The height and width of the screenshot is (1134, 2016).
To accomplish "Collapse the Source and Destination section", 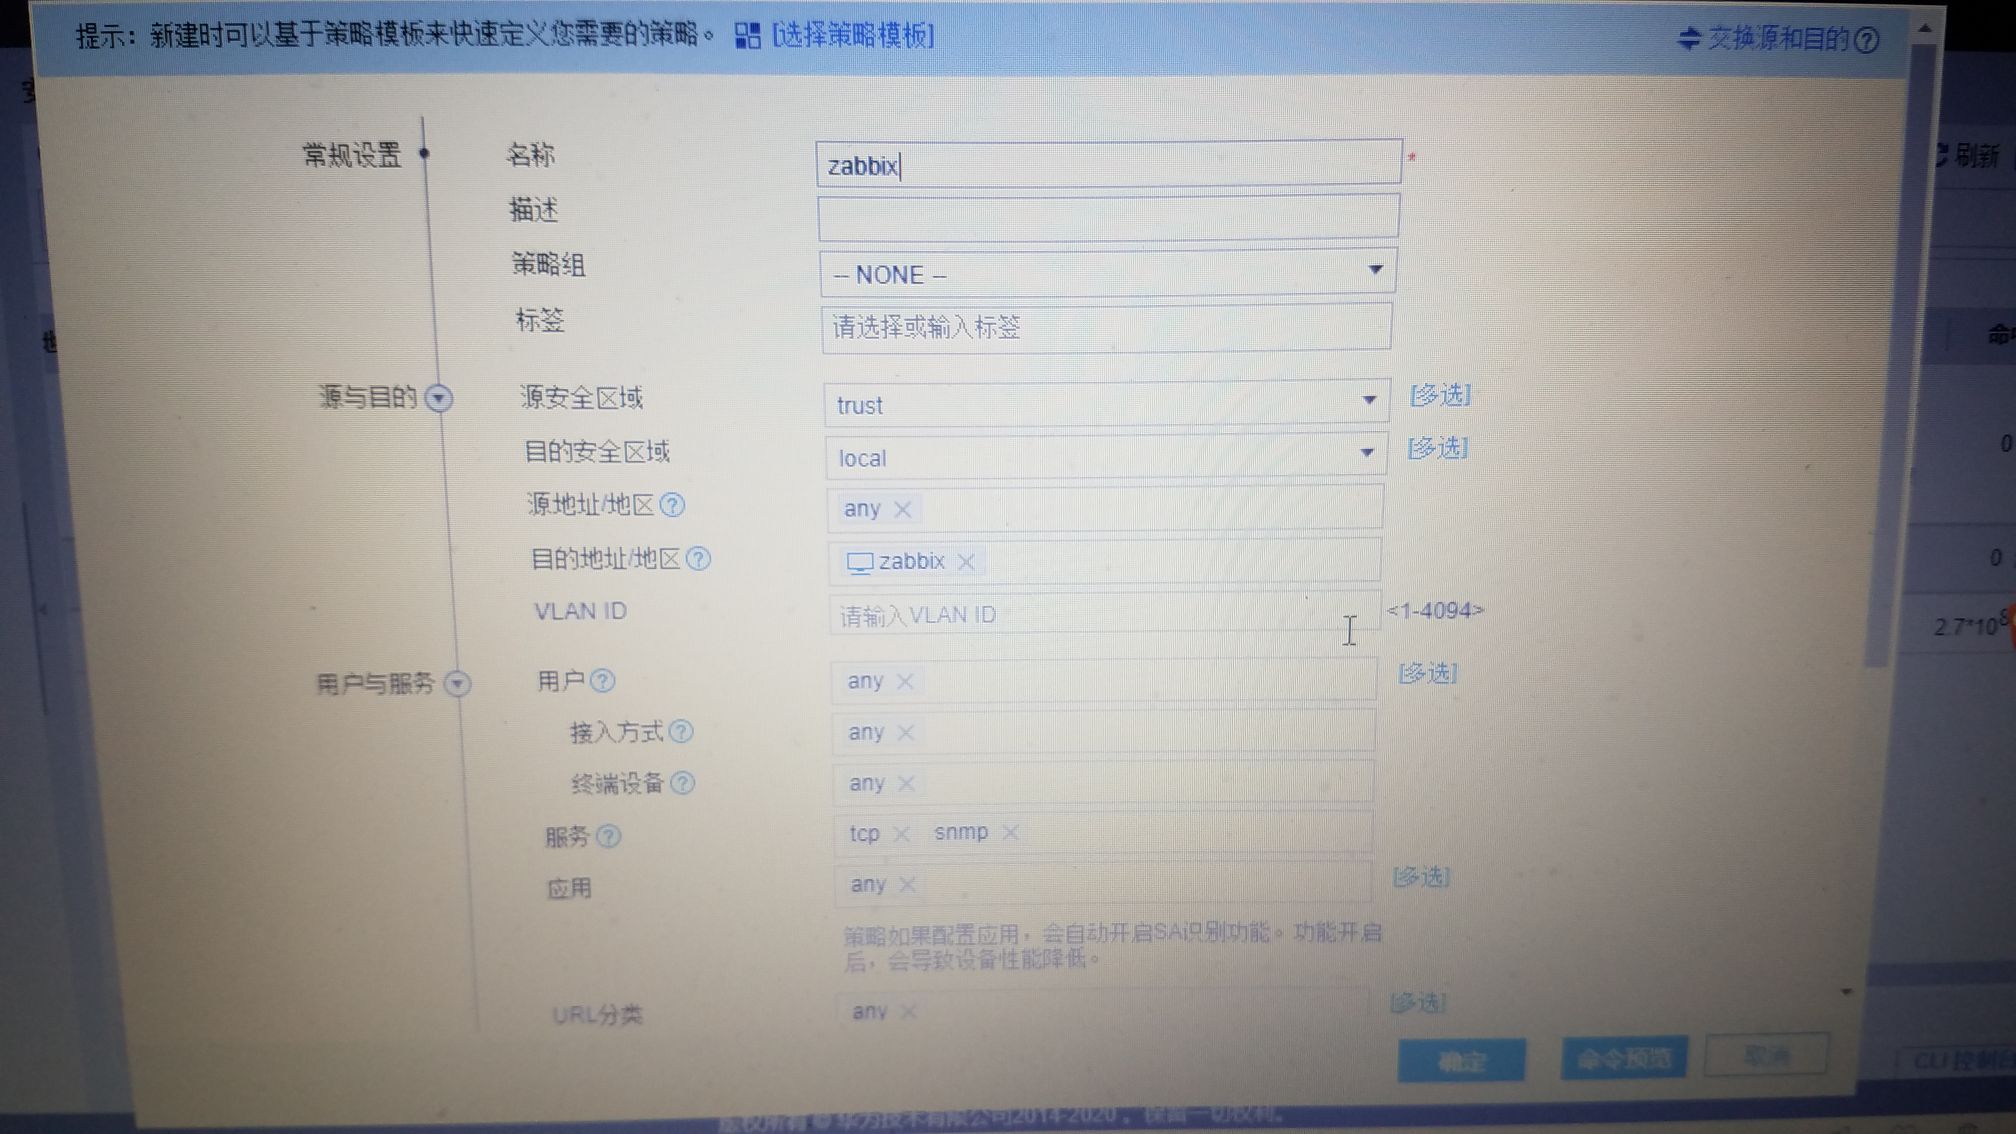I will (x=438, y=398).
